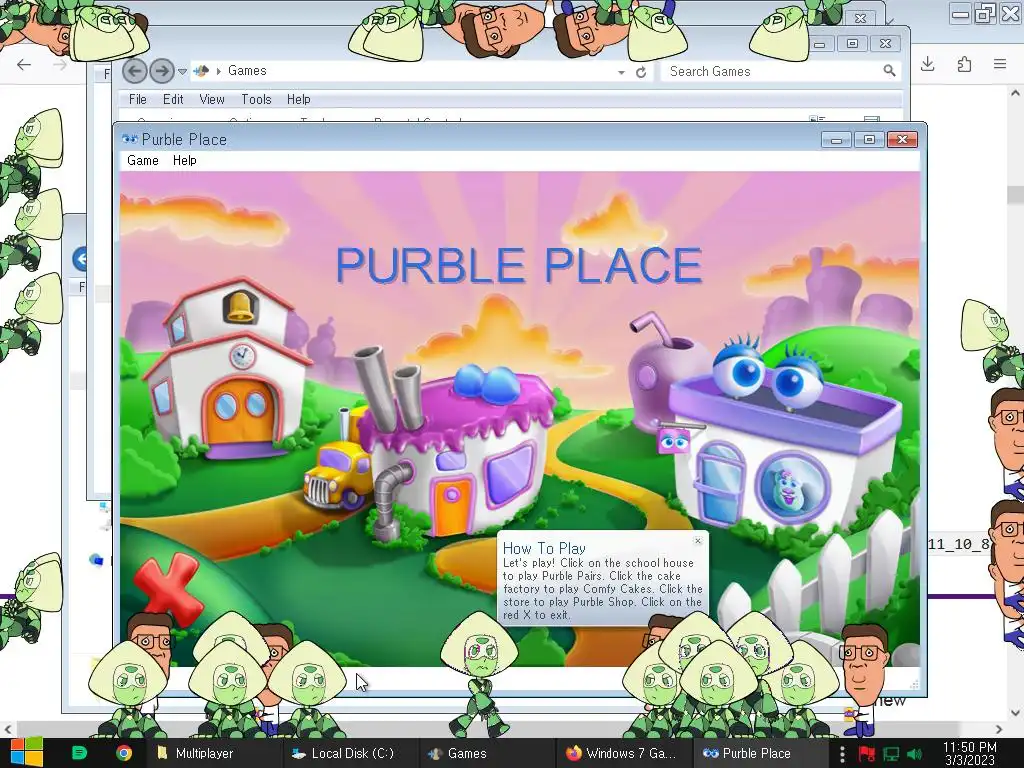Go back in Games explorer window
1024x768 pixels.
(x=135, y=71)
